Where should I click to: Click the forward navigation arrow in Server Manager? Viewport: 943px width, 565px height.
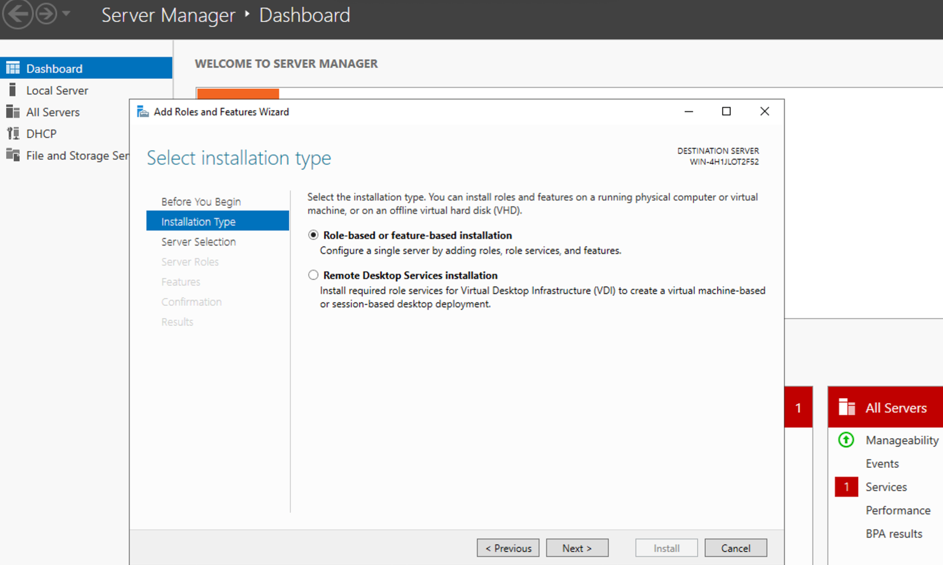pos(46,13)
